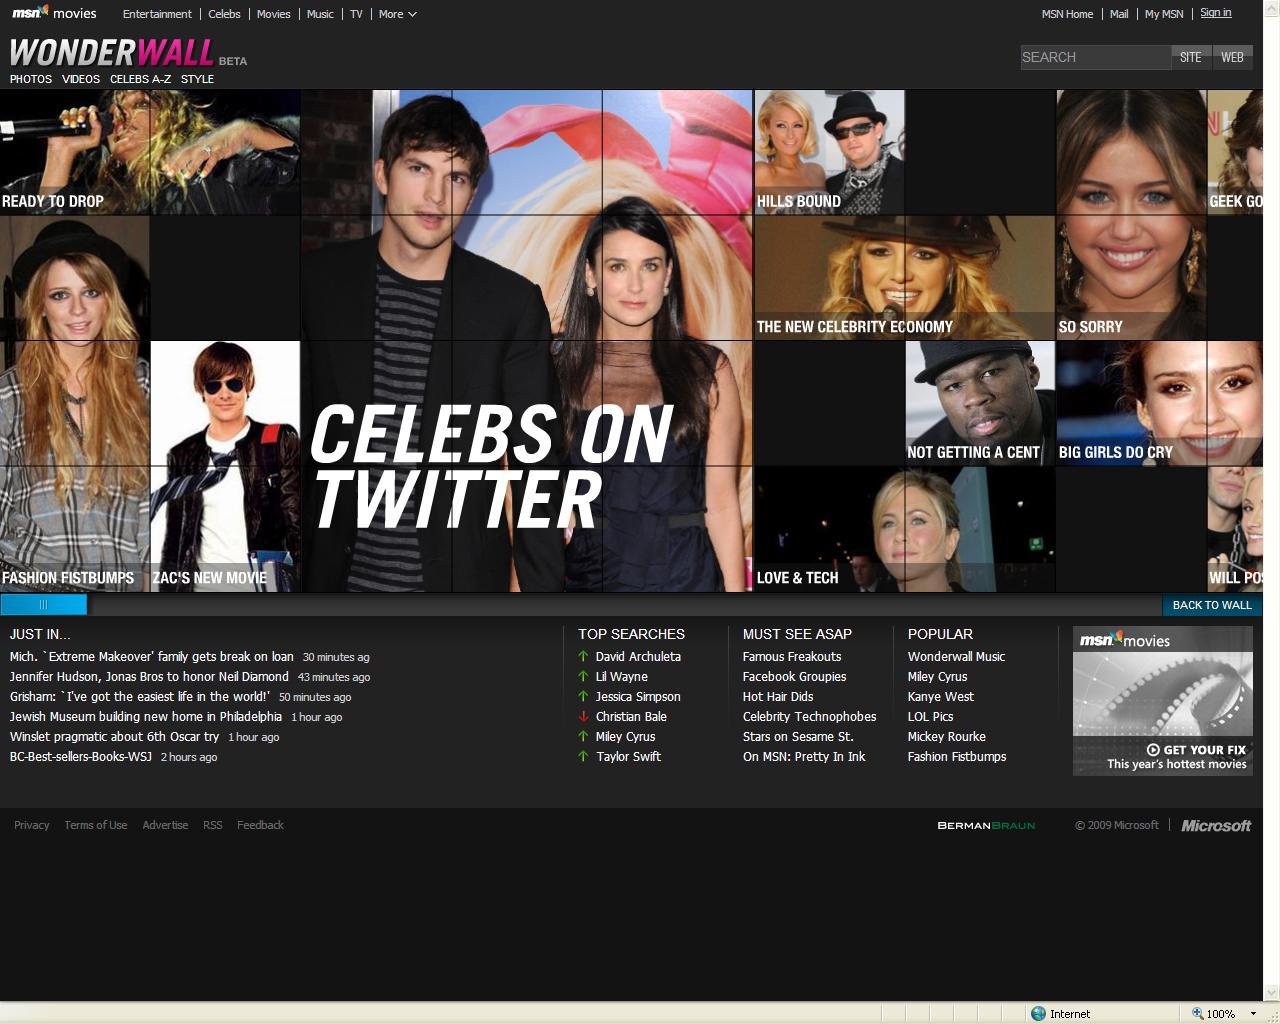The width and height of the screenshot is (1280, 1024).
Task: Open Wonderwall Music under Popular
Action: (x=956, y=657)
